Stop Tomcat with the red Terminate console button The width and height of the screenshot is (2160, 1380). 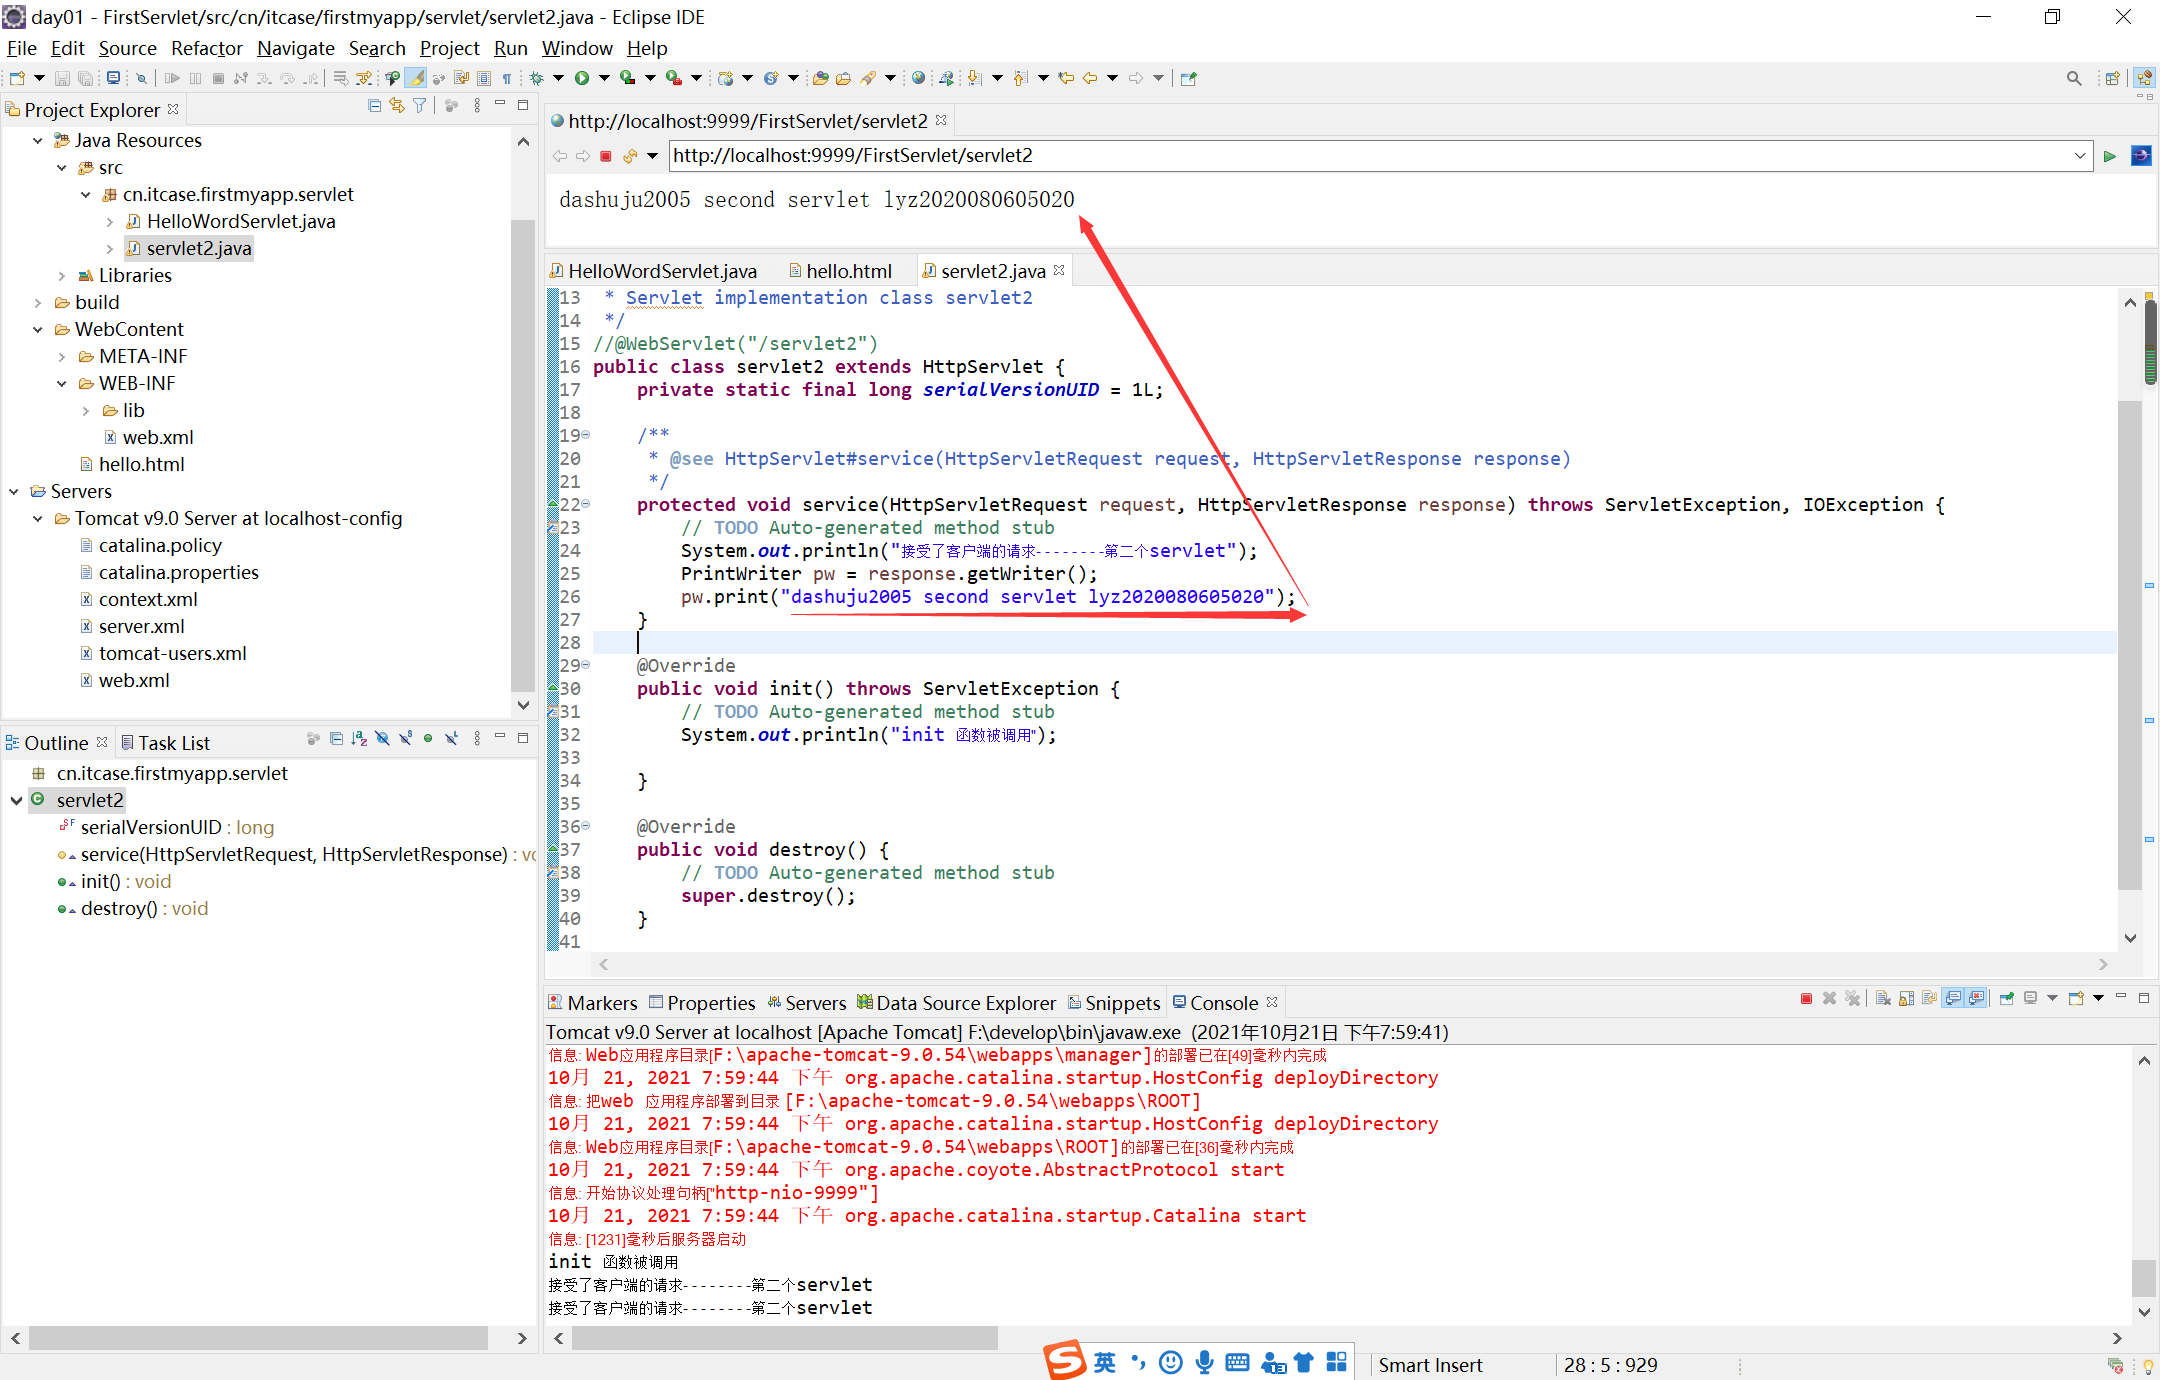[1806, 998]
